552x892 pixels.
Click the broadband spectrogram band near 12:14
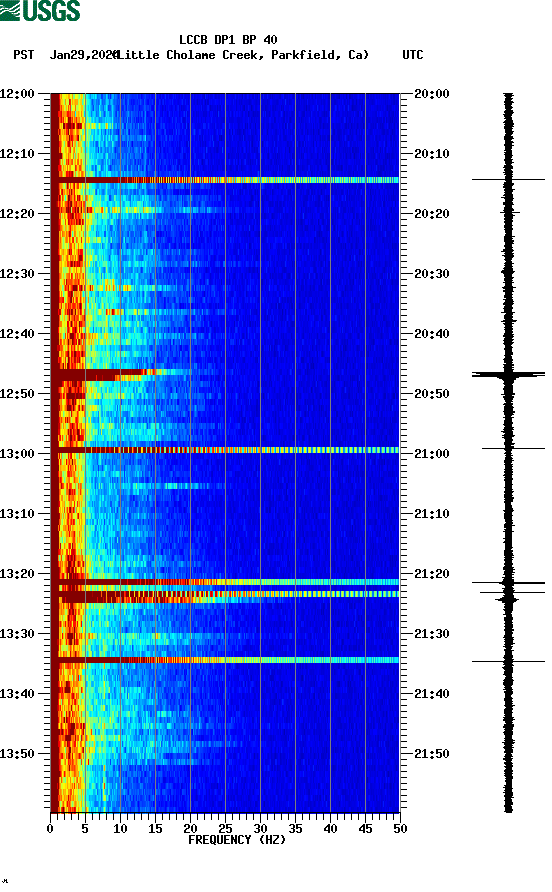click(x=225, y=180)
